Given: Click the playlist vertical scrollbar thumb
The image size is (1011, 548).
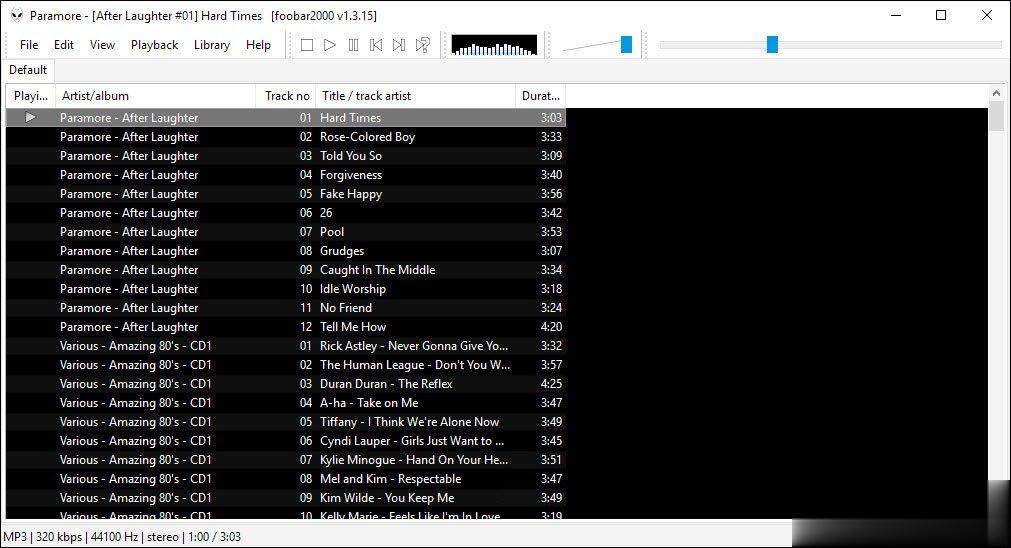Looking at the screenshot, I should (996, 117).
